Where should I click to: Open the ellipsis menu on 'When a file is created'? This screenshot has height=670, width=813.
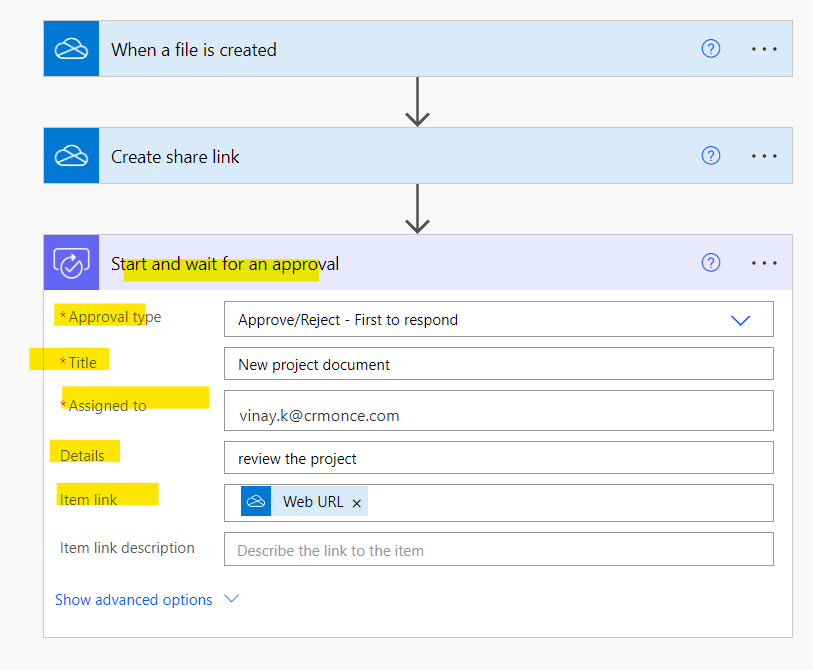[x=764, y=49]
